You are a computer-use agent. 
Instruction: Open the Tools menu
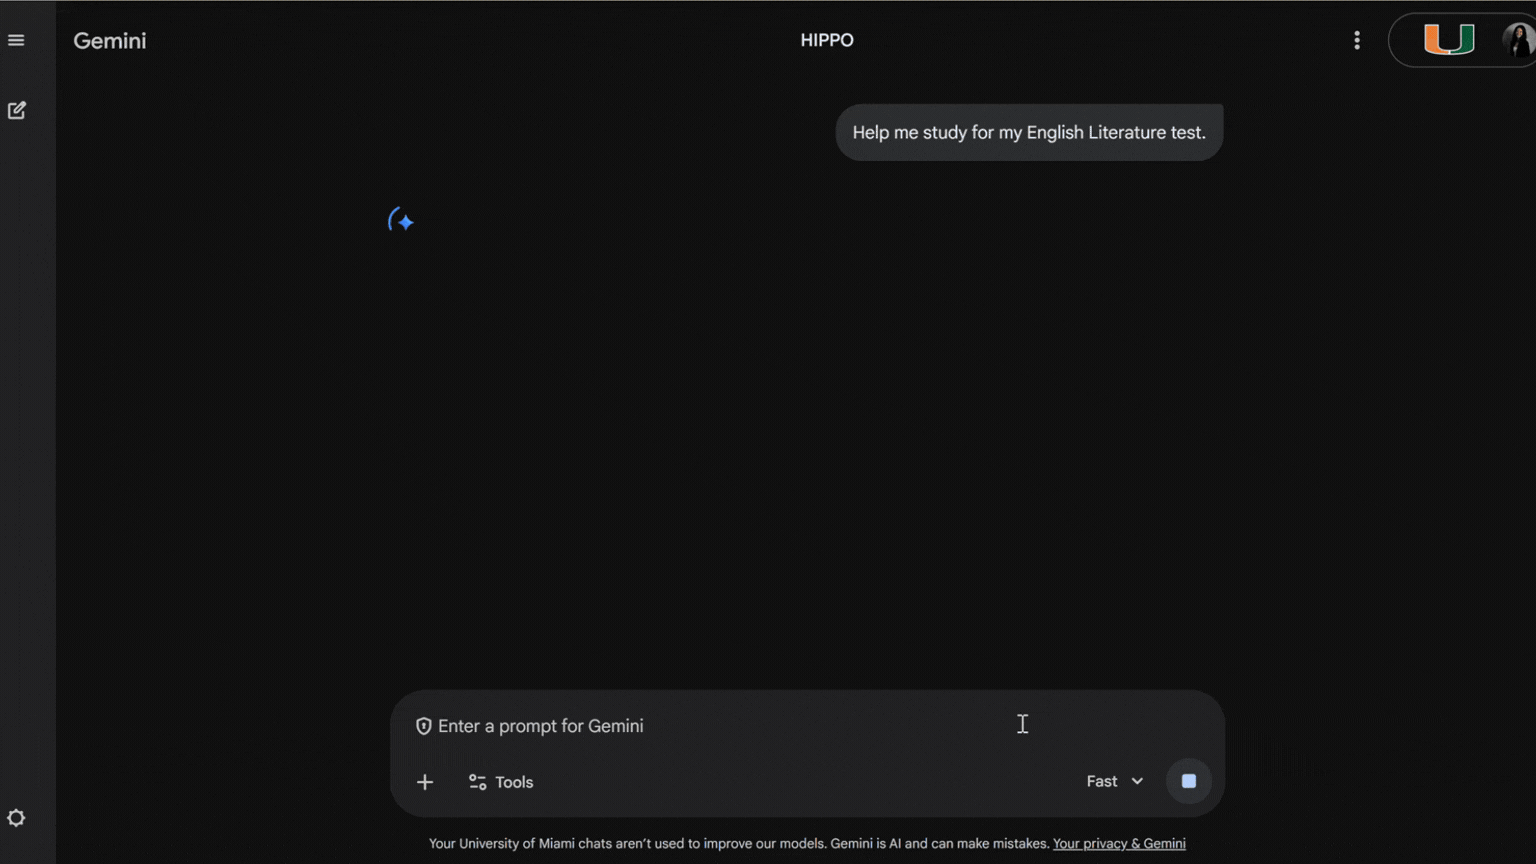click(501, 782)
